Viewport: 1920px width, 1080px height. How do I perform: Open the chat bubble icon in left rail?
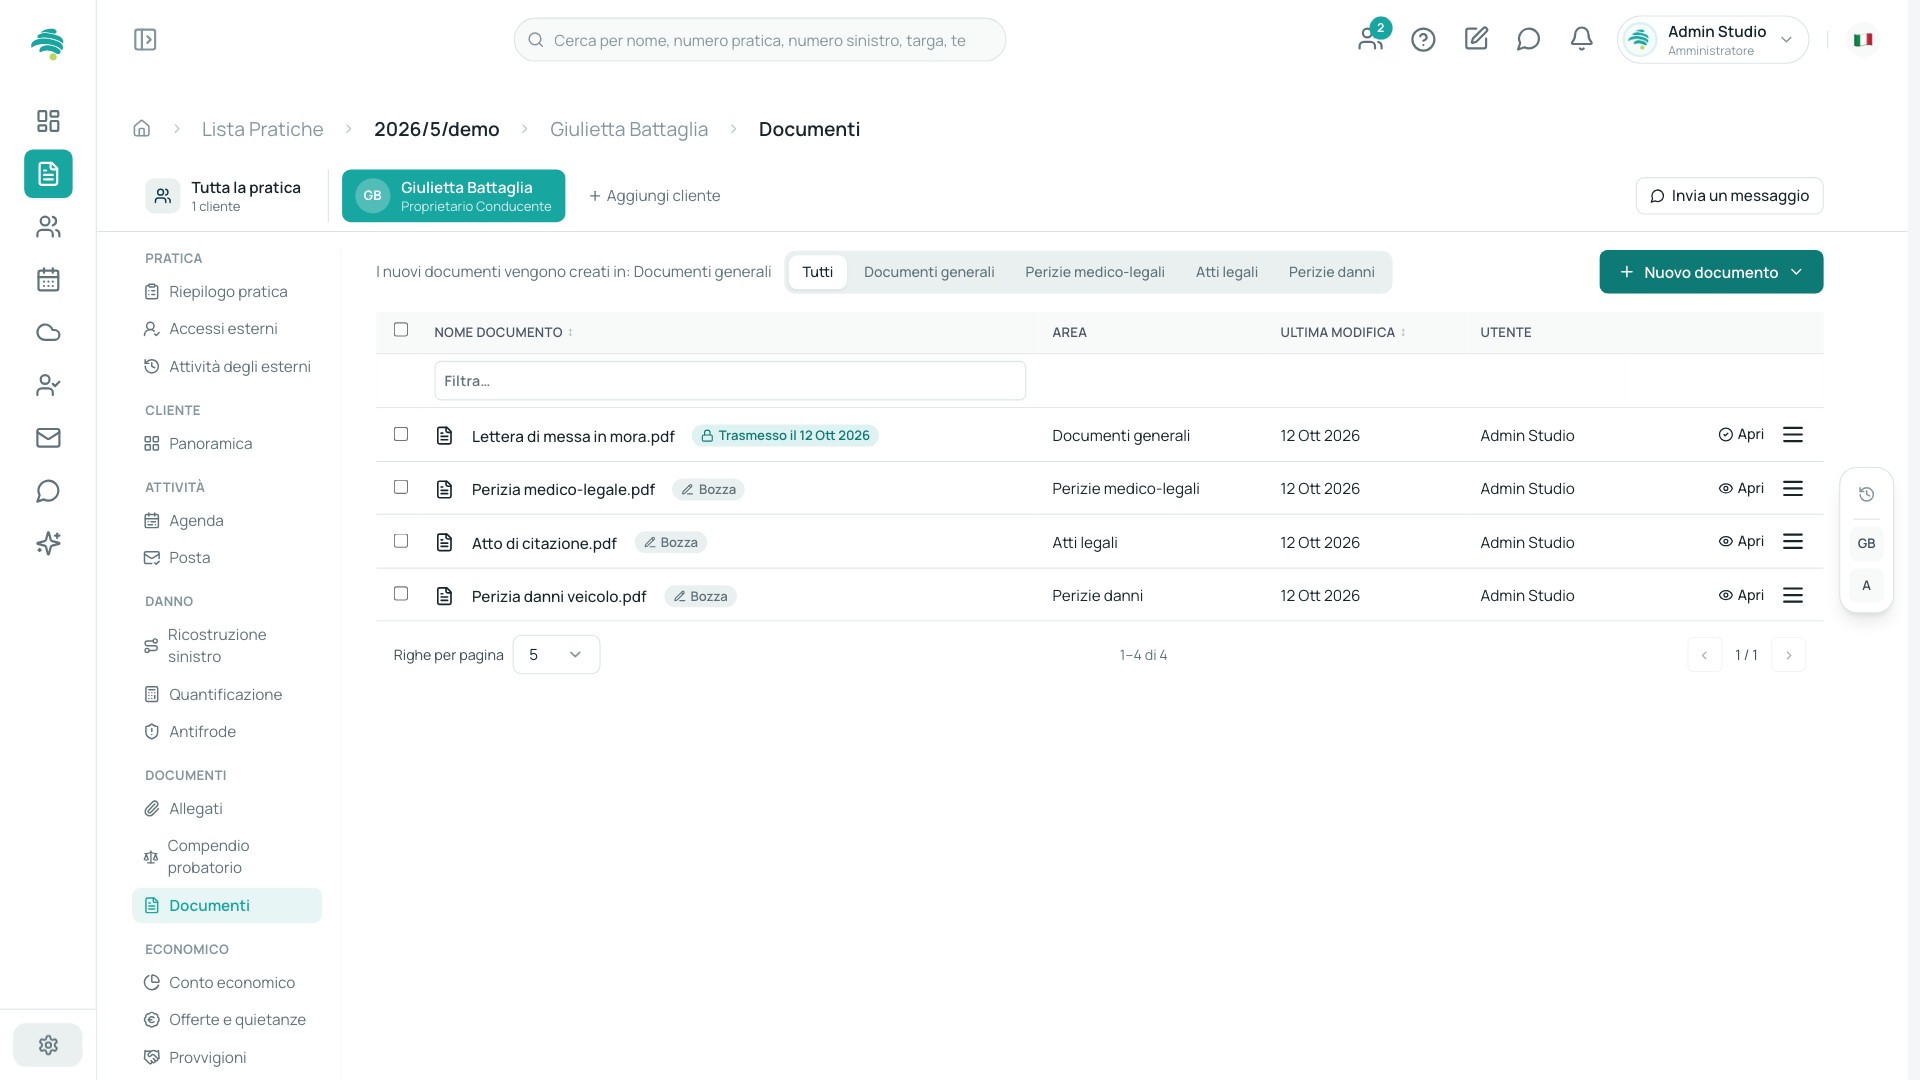(x=48, y=491)
